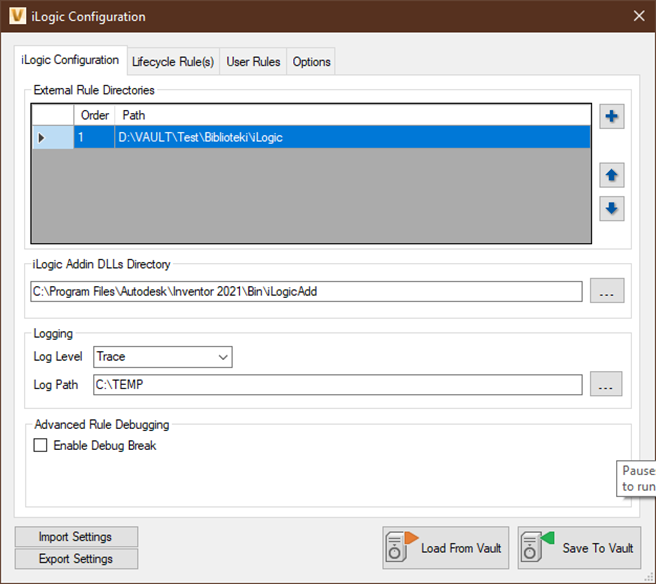The width and height of the screenshot is (656, 584).
Task: Click the Addin DLLs directory path field
Action: [305, 291]
